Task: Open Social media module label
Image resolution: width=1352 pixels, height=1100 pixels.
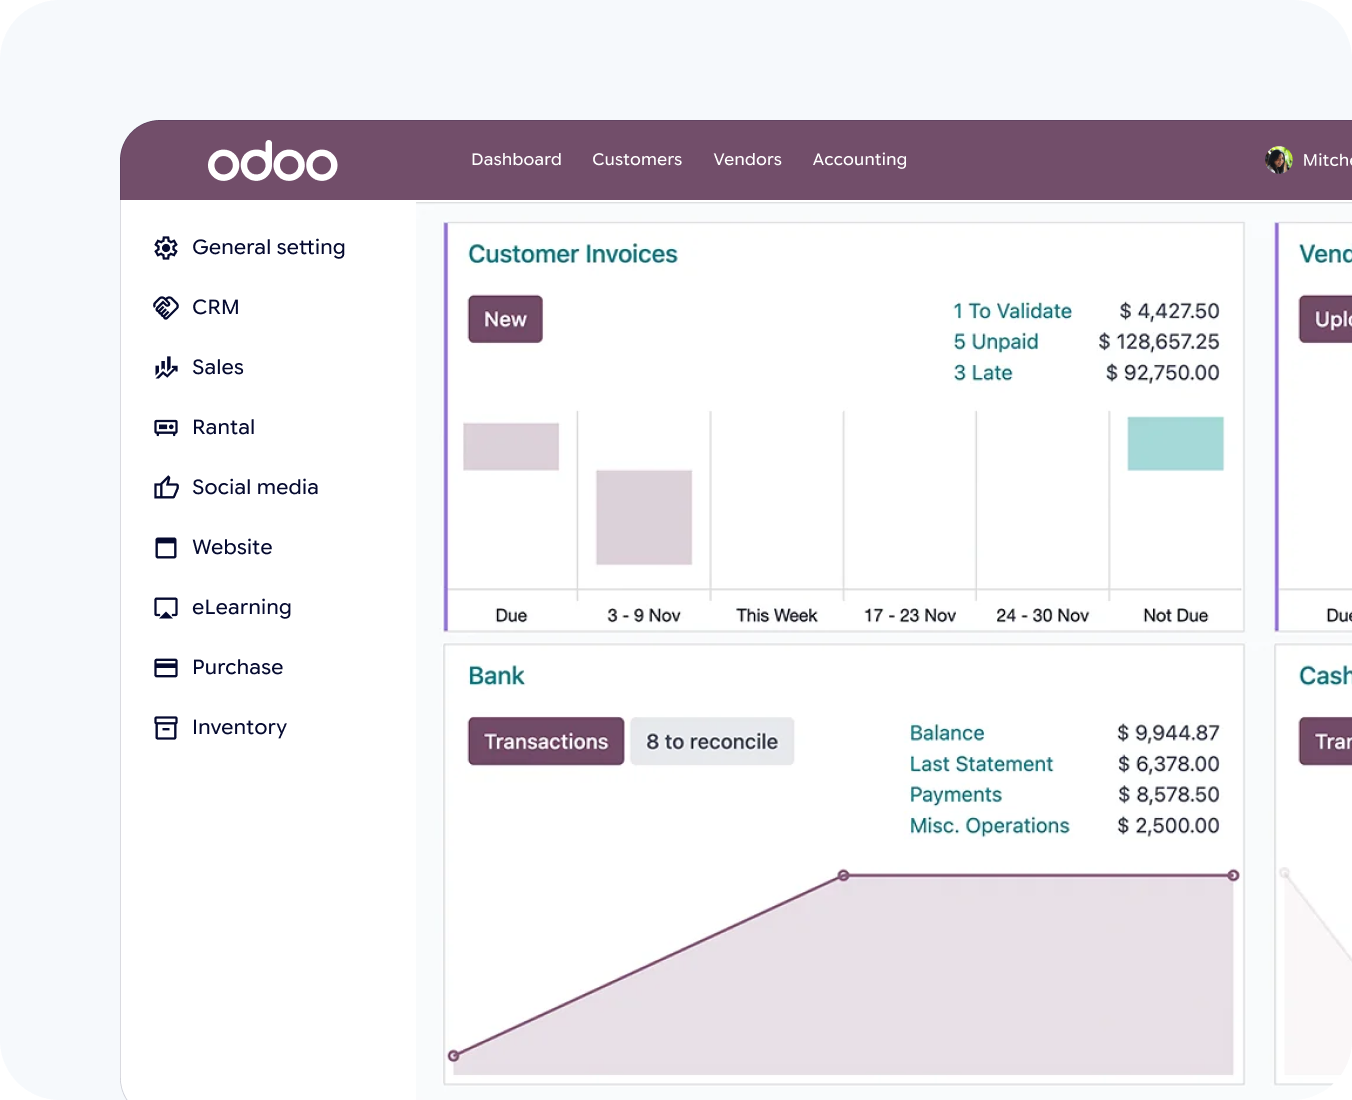Action: [255, 487]
